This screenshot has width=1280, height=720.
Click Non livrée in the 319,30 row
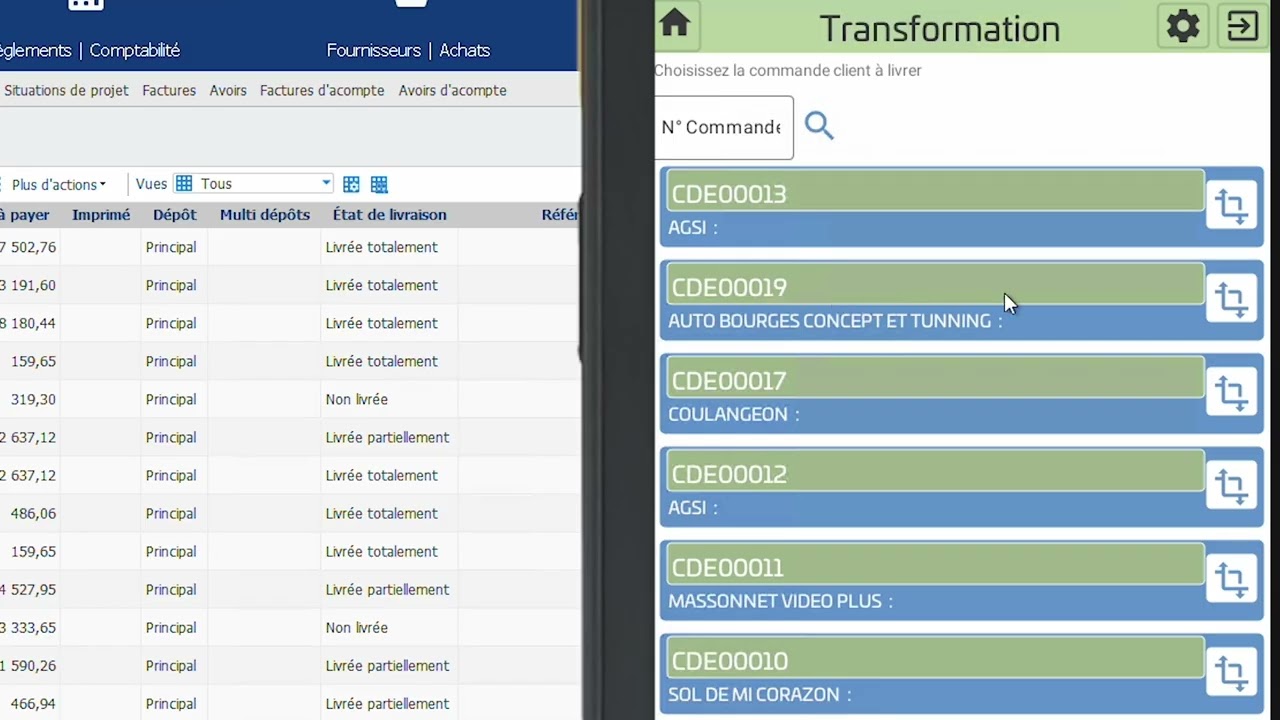[356, 399]
